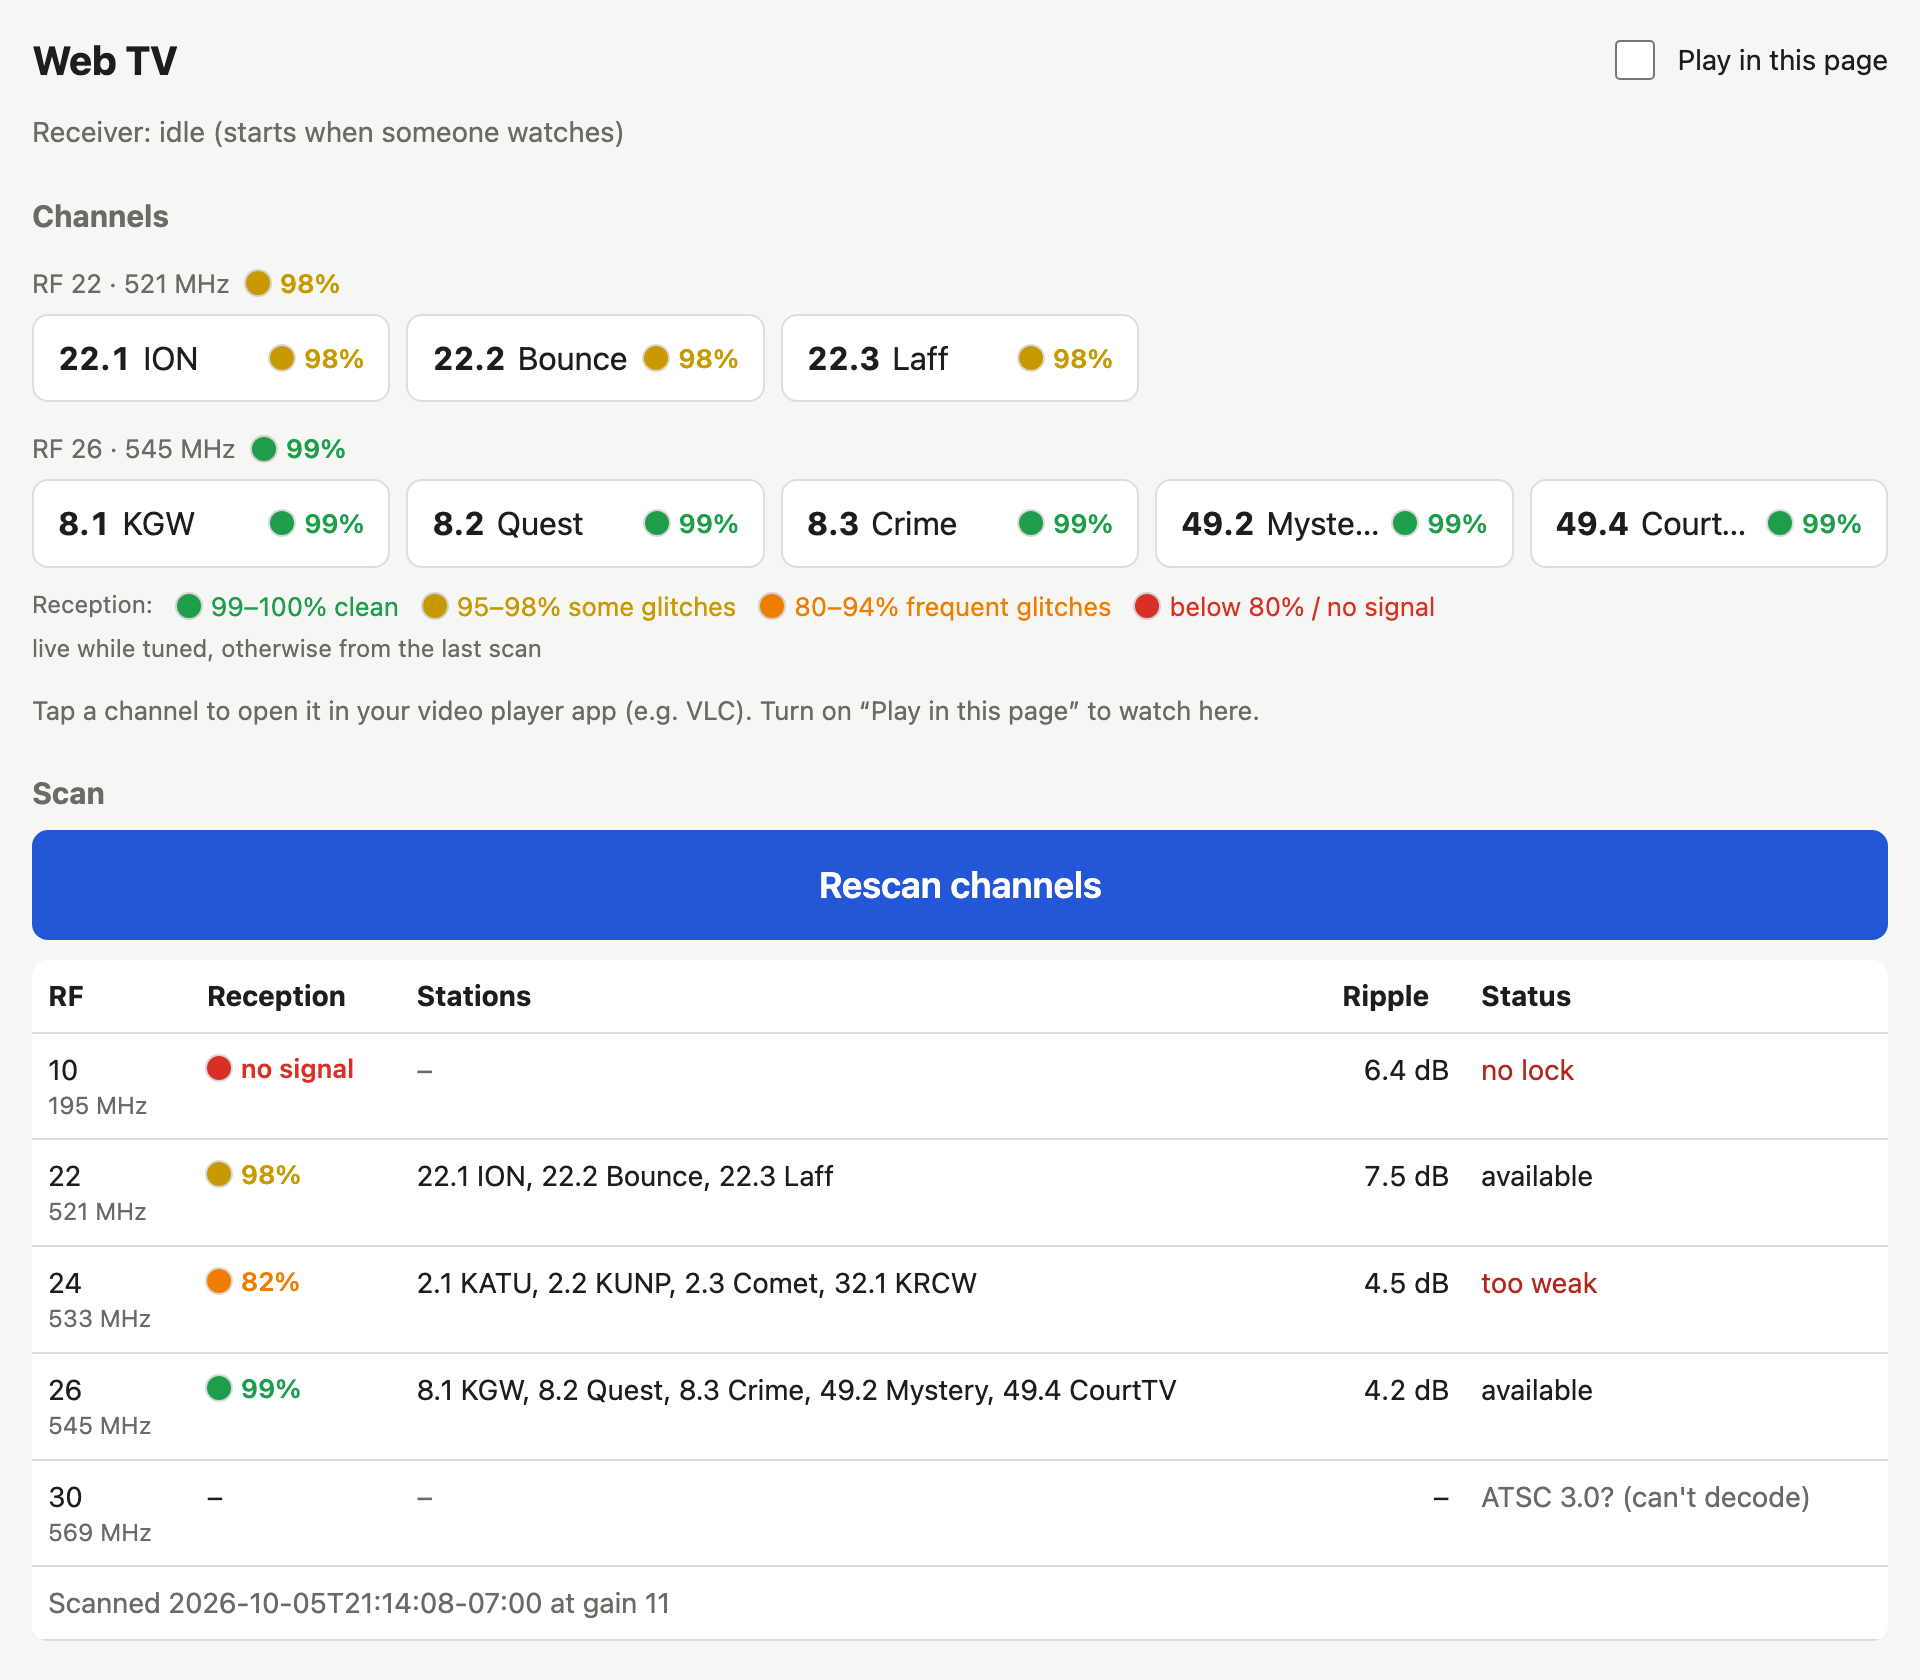Click the 'Receiver: idle' status line

[328, 132]
